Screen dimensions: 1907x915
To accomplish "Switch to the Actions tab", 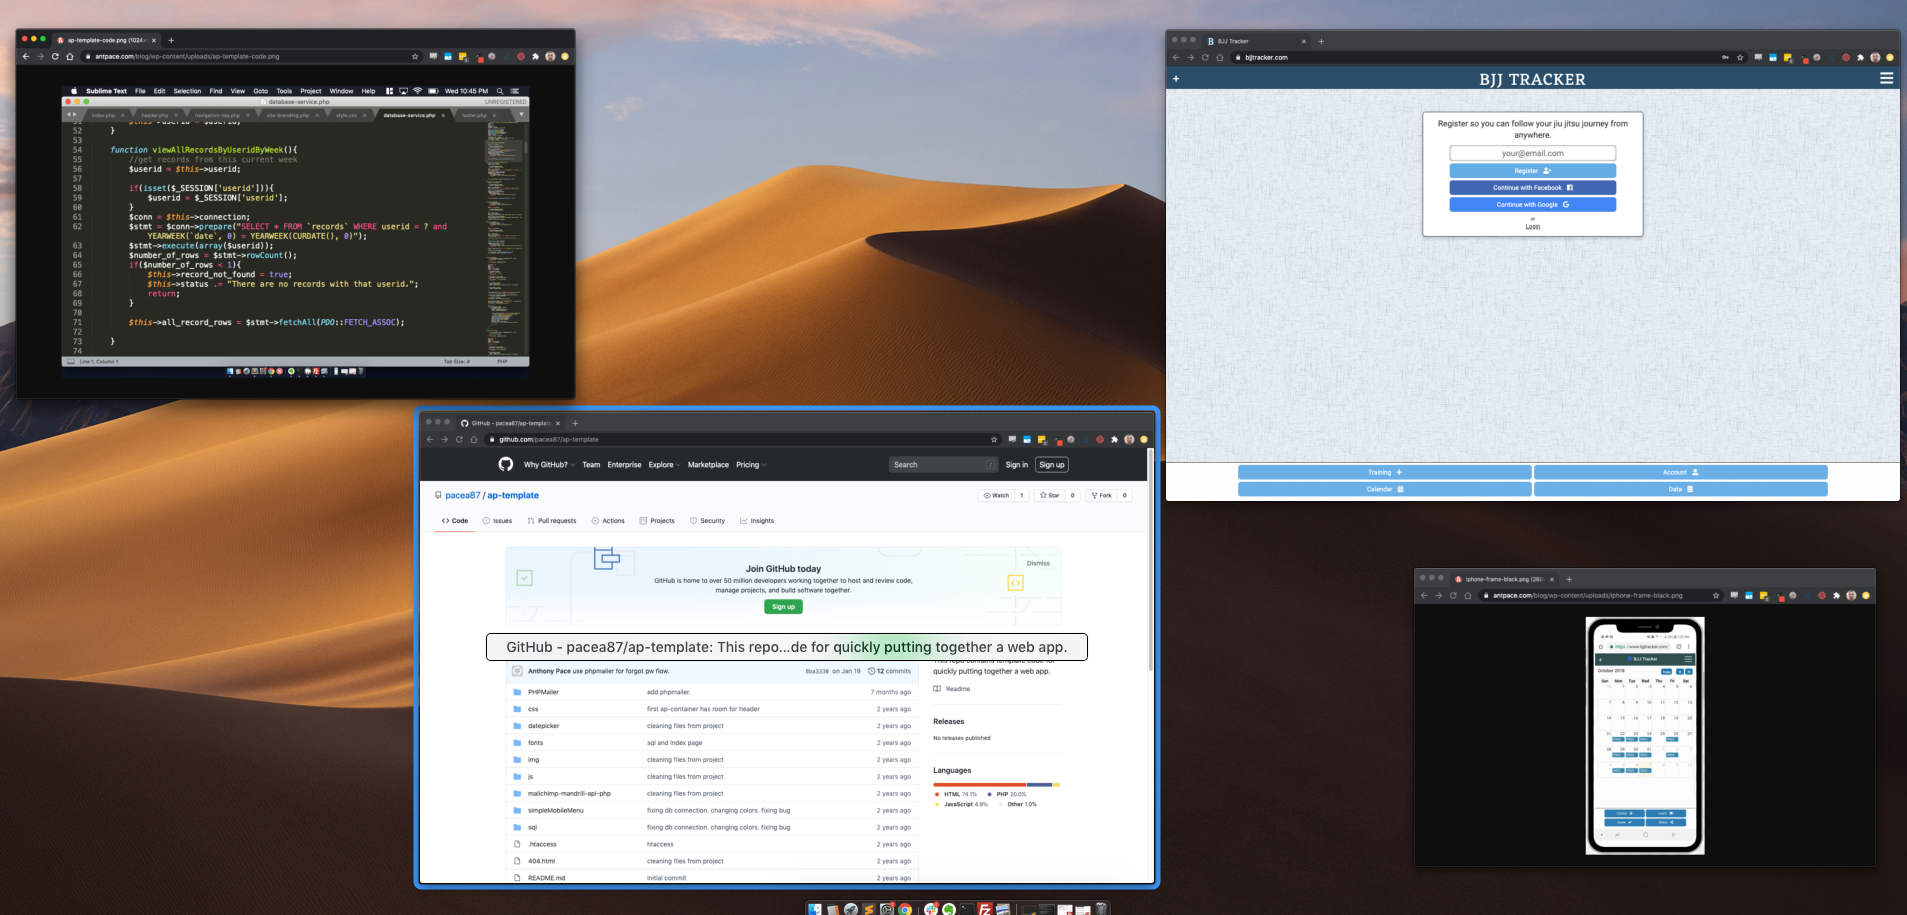I will 608,521.
